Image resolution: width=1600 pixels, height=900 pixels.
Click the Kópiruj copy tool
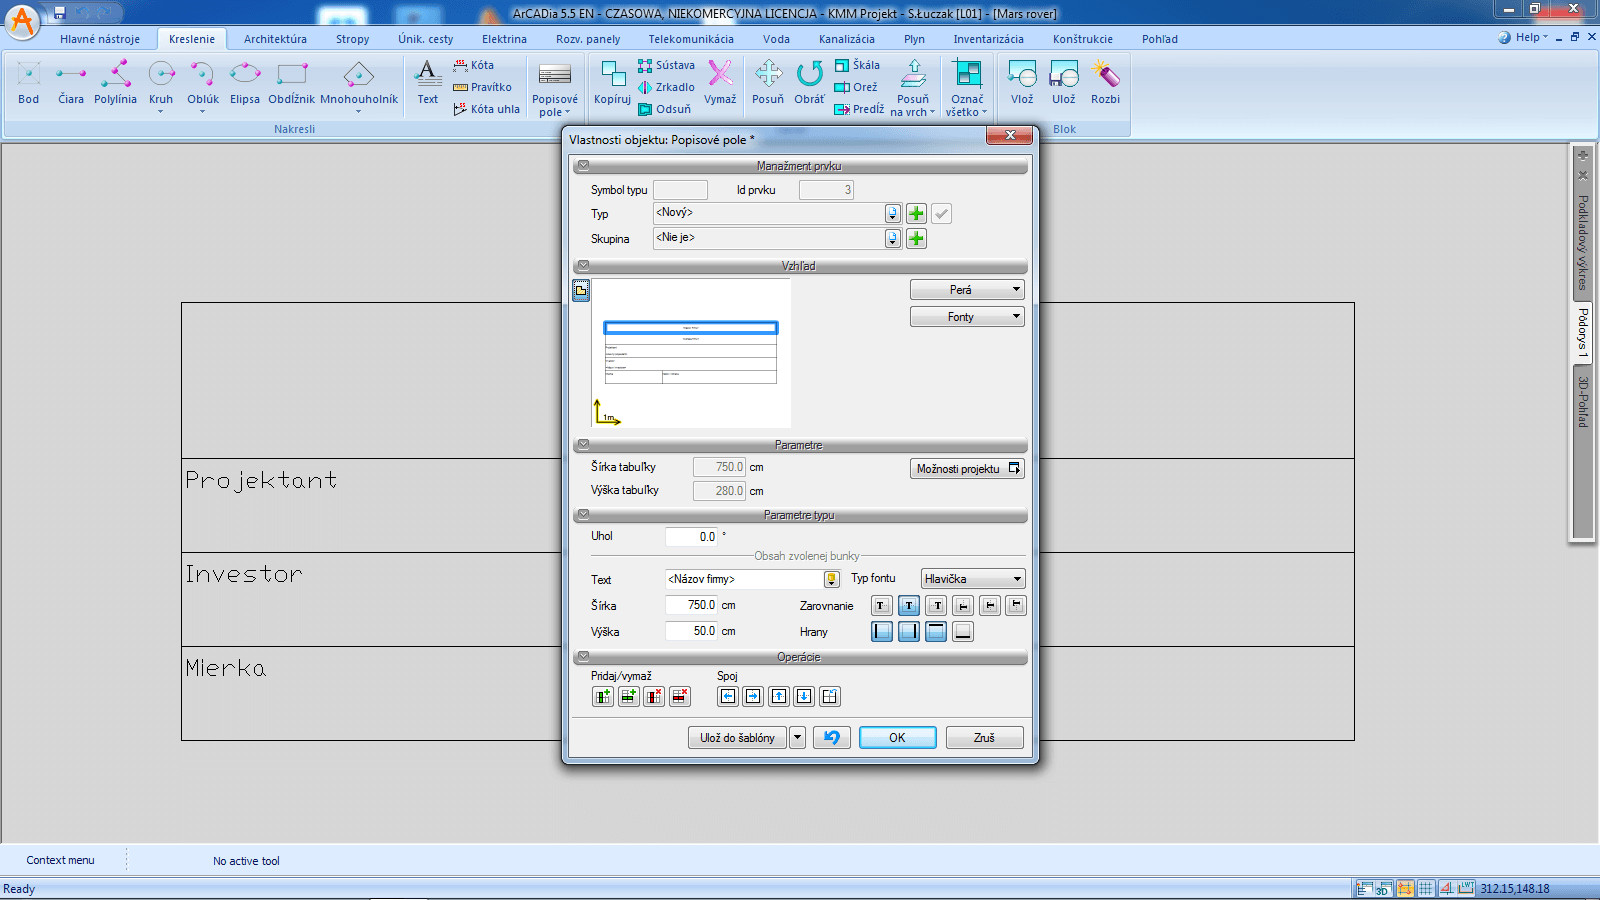tap(612, 83)
